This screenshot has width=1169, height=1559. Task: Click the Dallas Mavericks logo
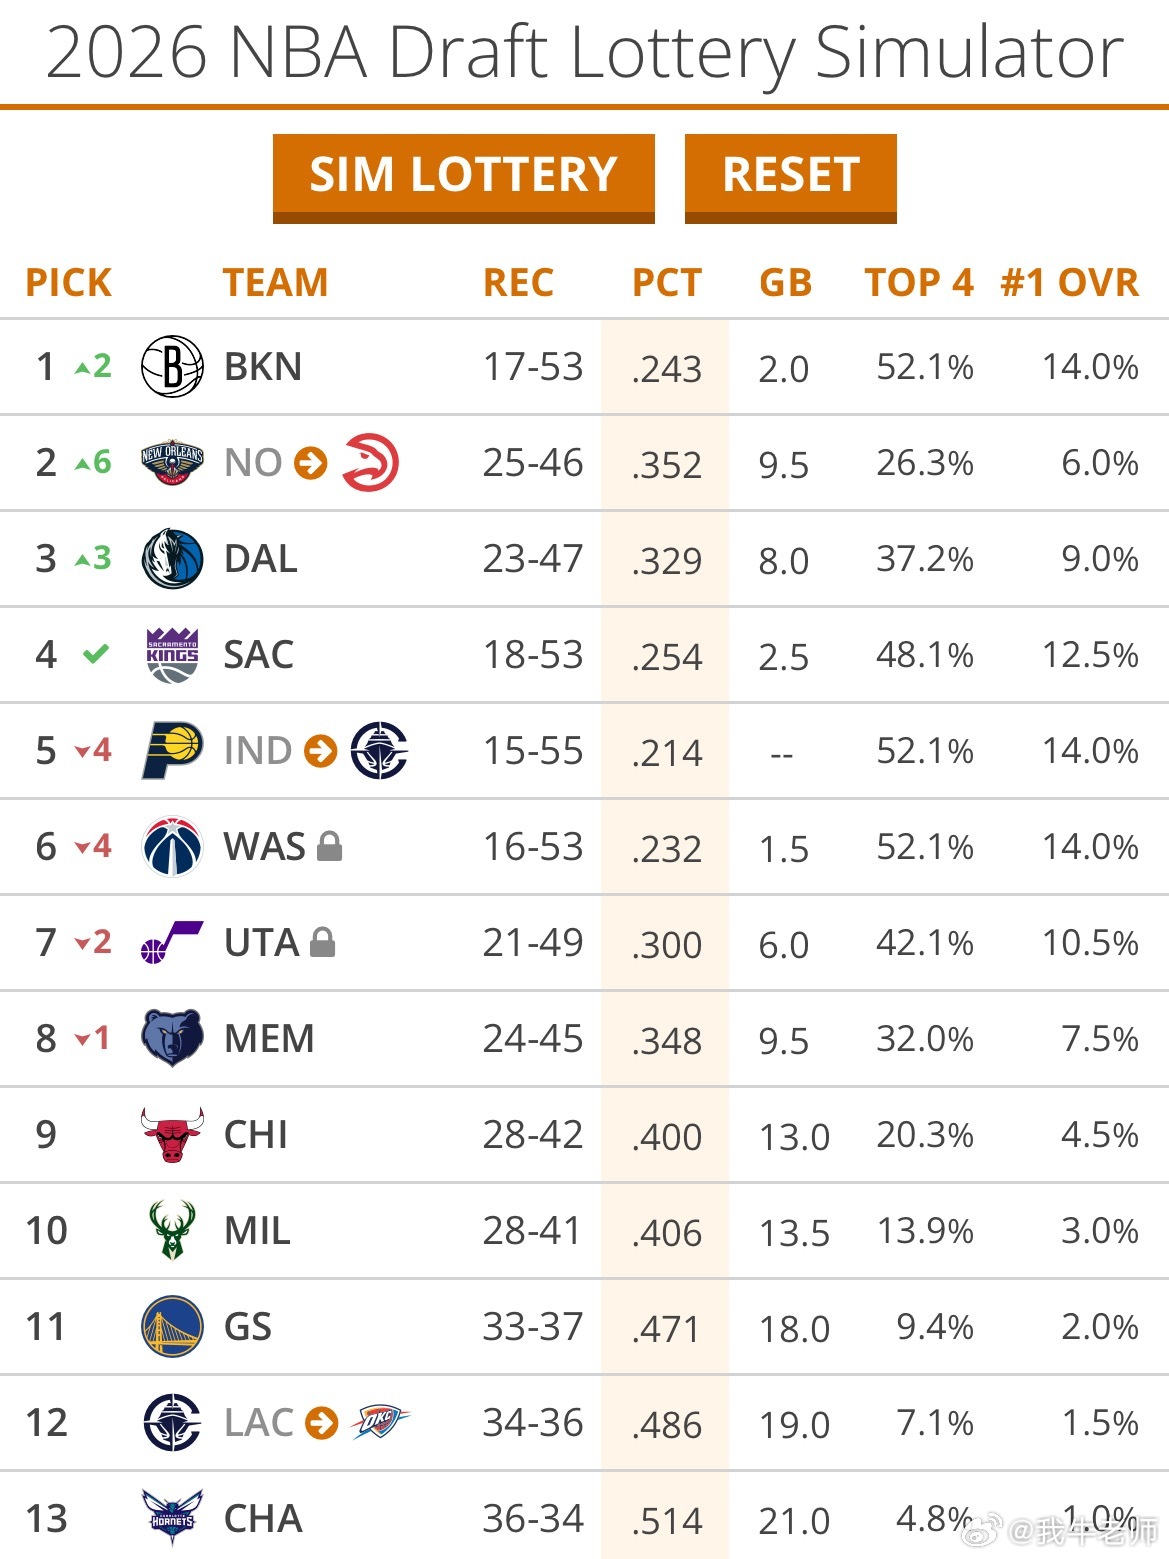tap(171, 559)
